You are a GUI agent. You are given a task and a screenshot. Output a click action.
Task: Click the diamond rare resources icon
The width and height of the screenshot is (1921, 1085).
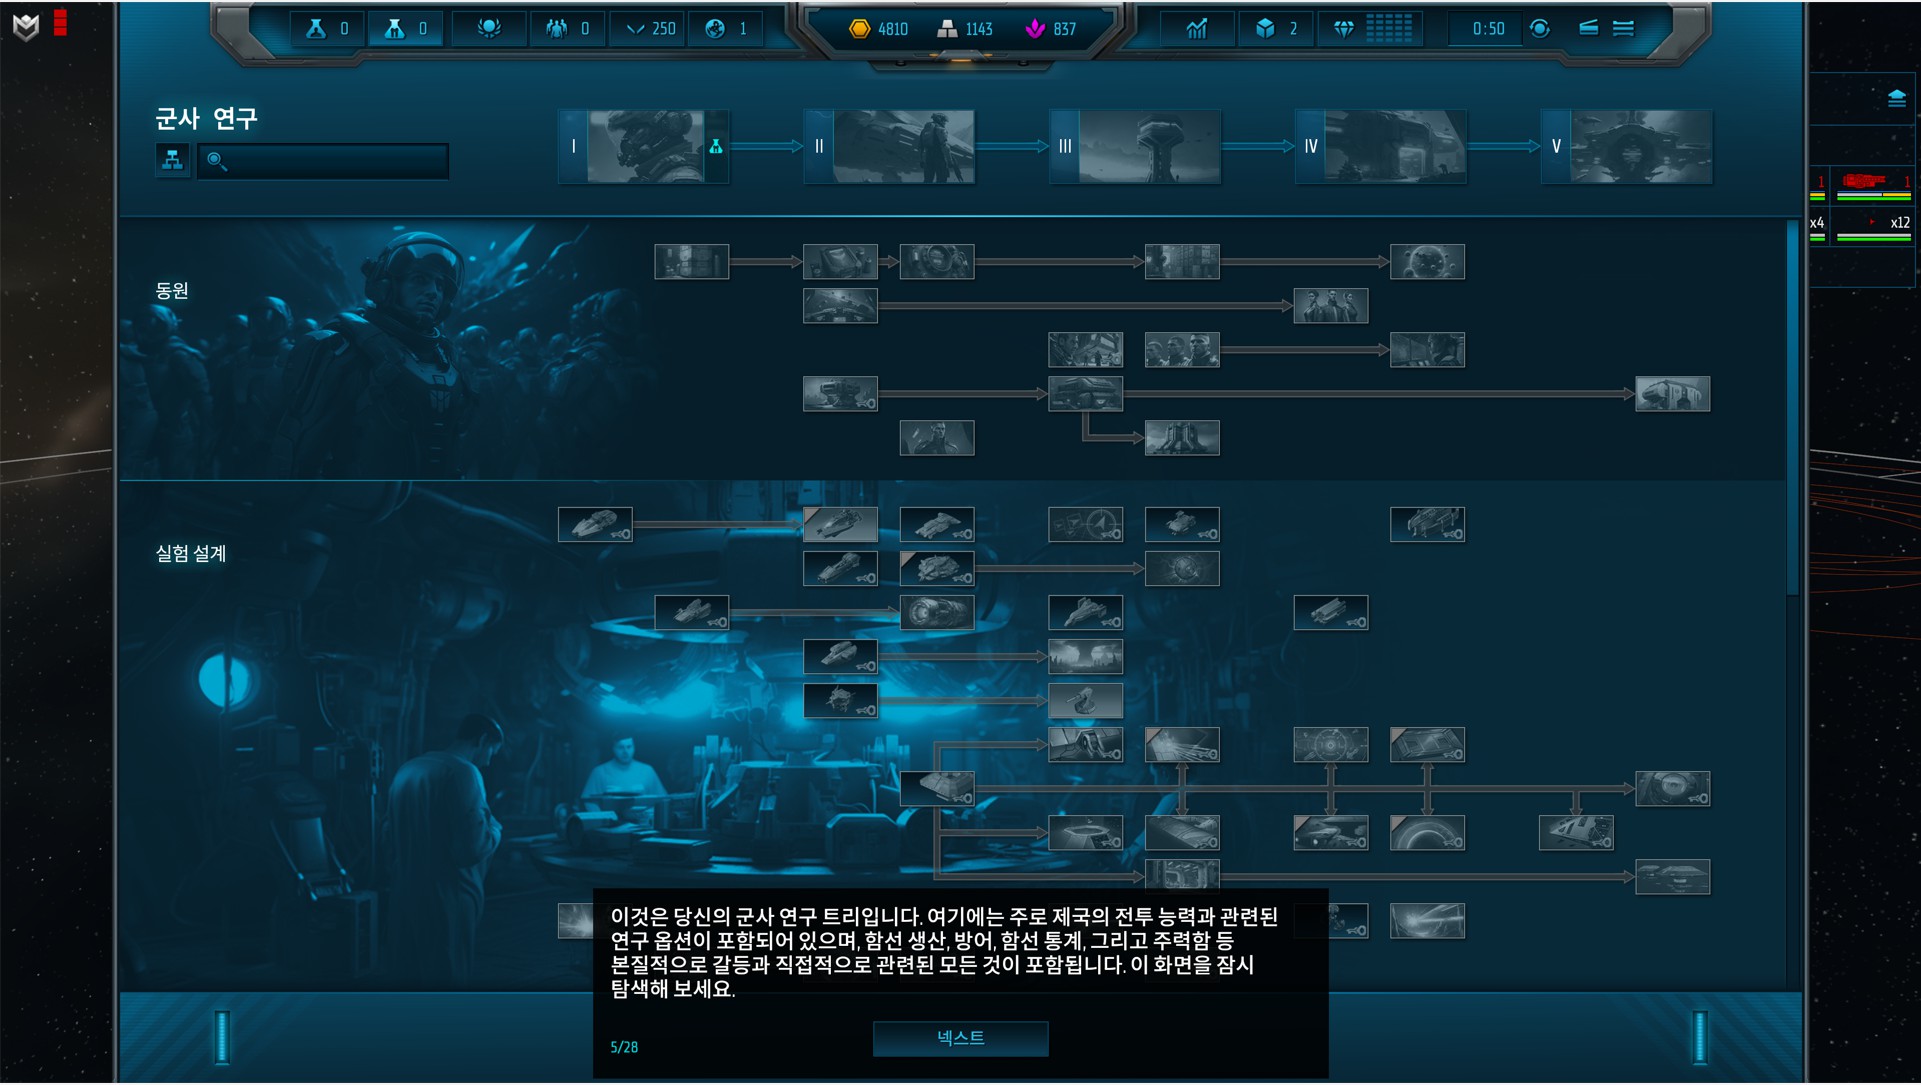pos(1344,29)
